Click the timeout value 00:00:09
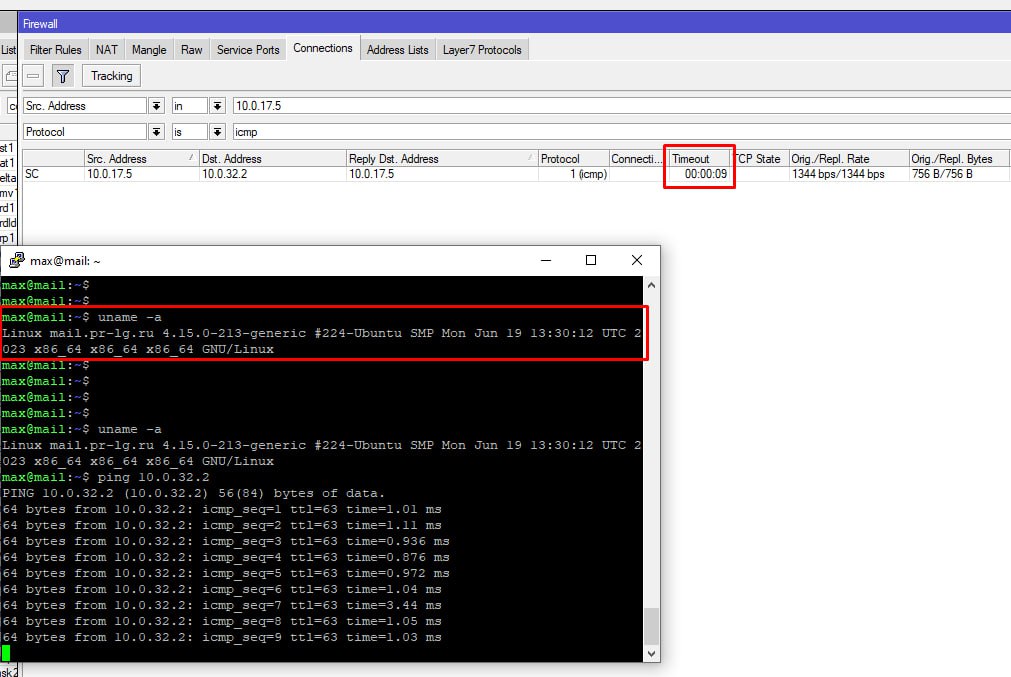Viewport: 1011px width, 677px height. click(x=705, y=174)
